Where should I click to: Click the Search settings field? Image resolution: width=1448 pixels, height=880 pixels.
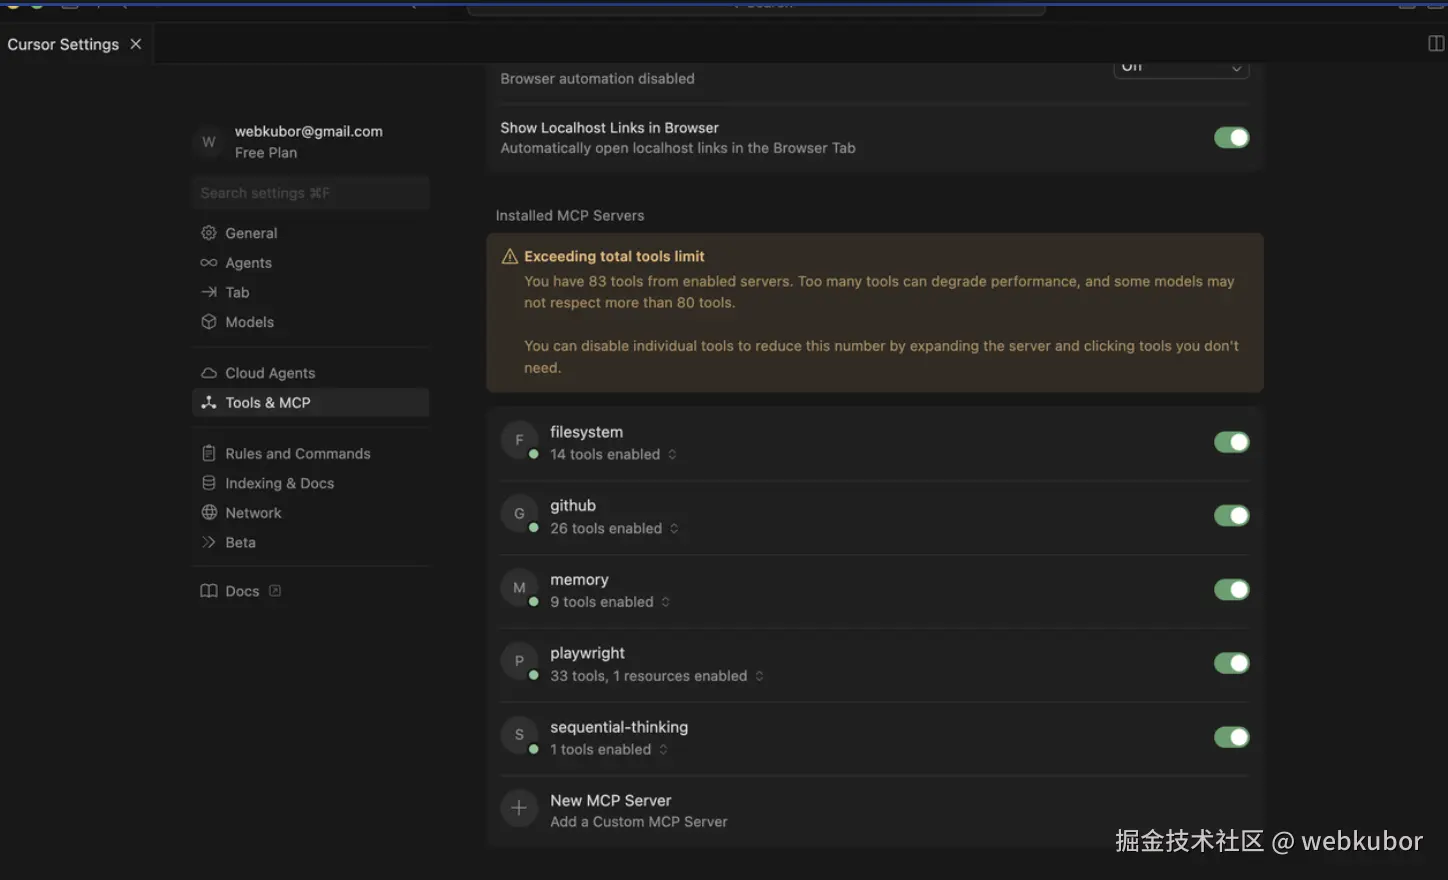[x=310, y=193]
